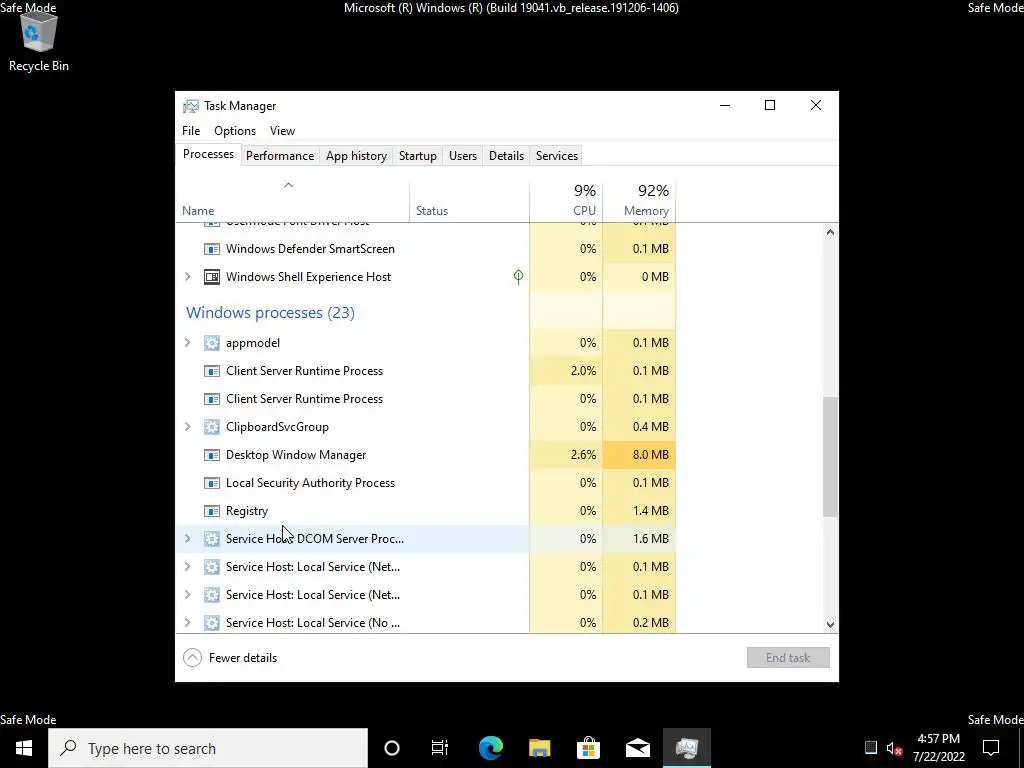
Task: Open the View menu
Action: pyautogui.click(x=283, y=131)
